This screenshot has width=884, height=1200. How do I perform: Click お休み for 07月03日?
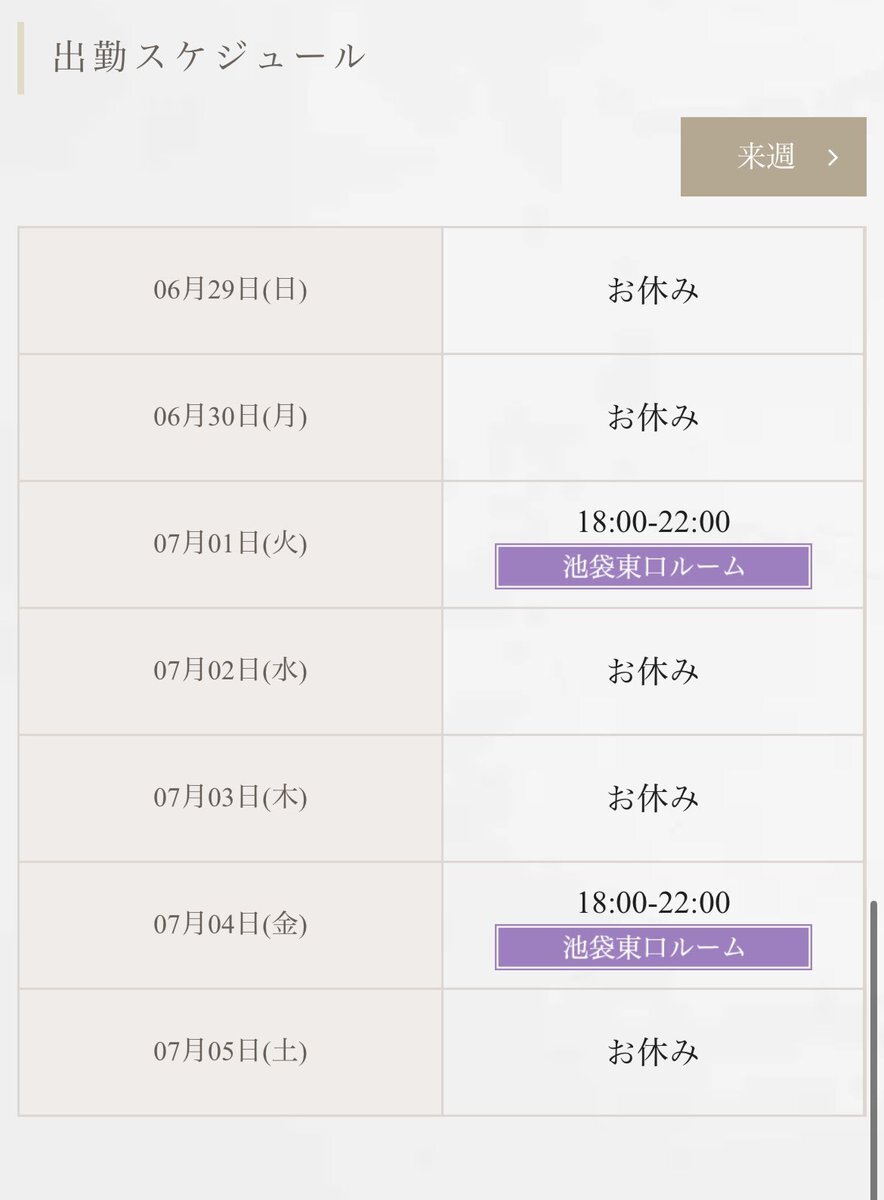point(653,798)
